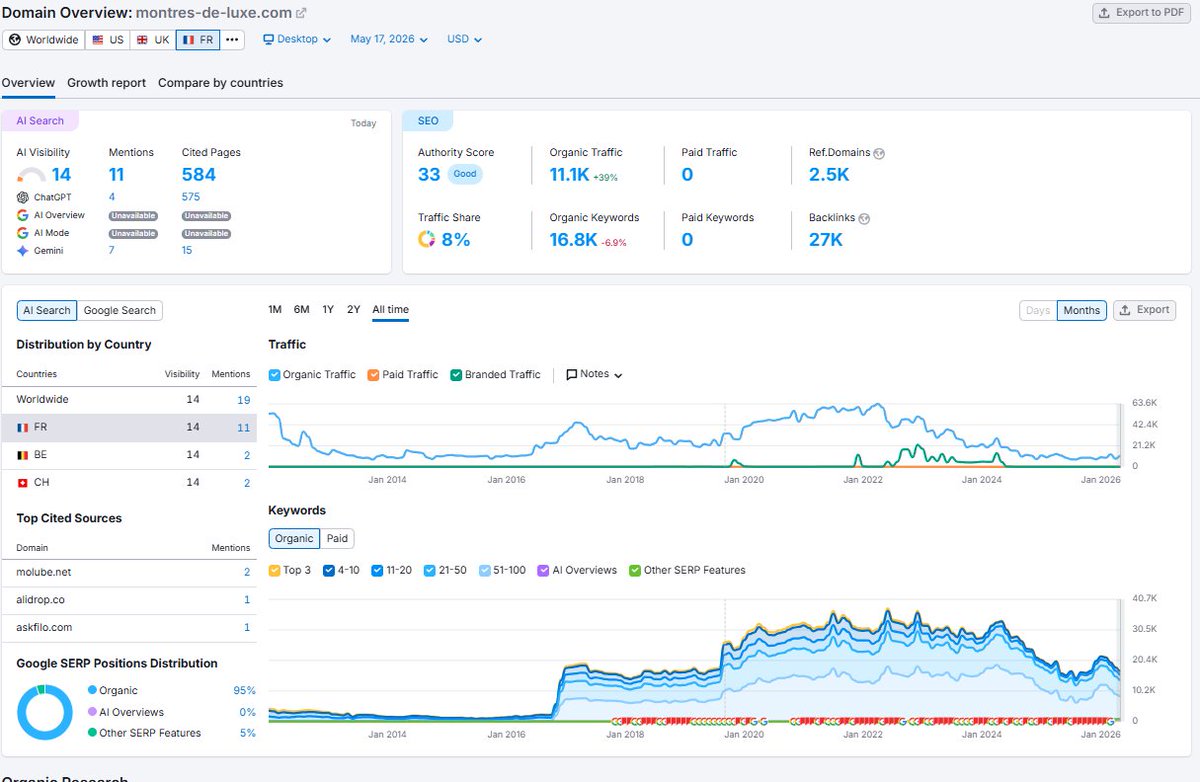
Task: Select the Organic keywords toggle
Action: click(x=294, y=538)
